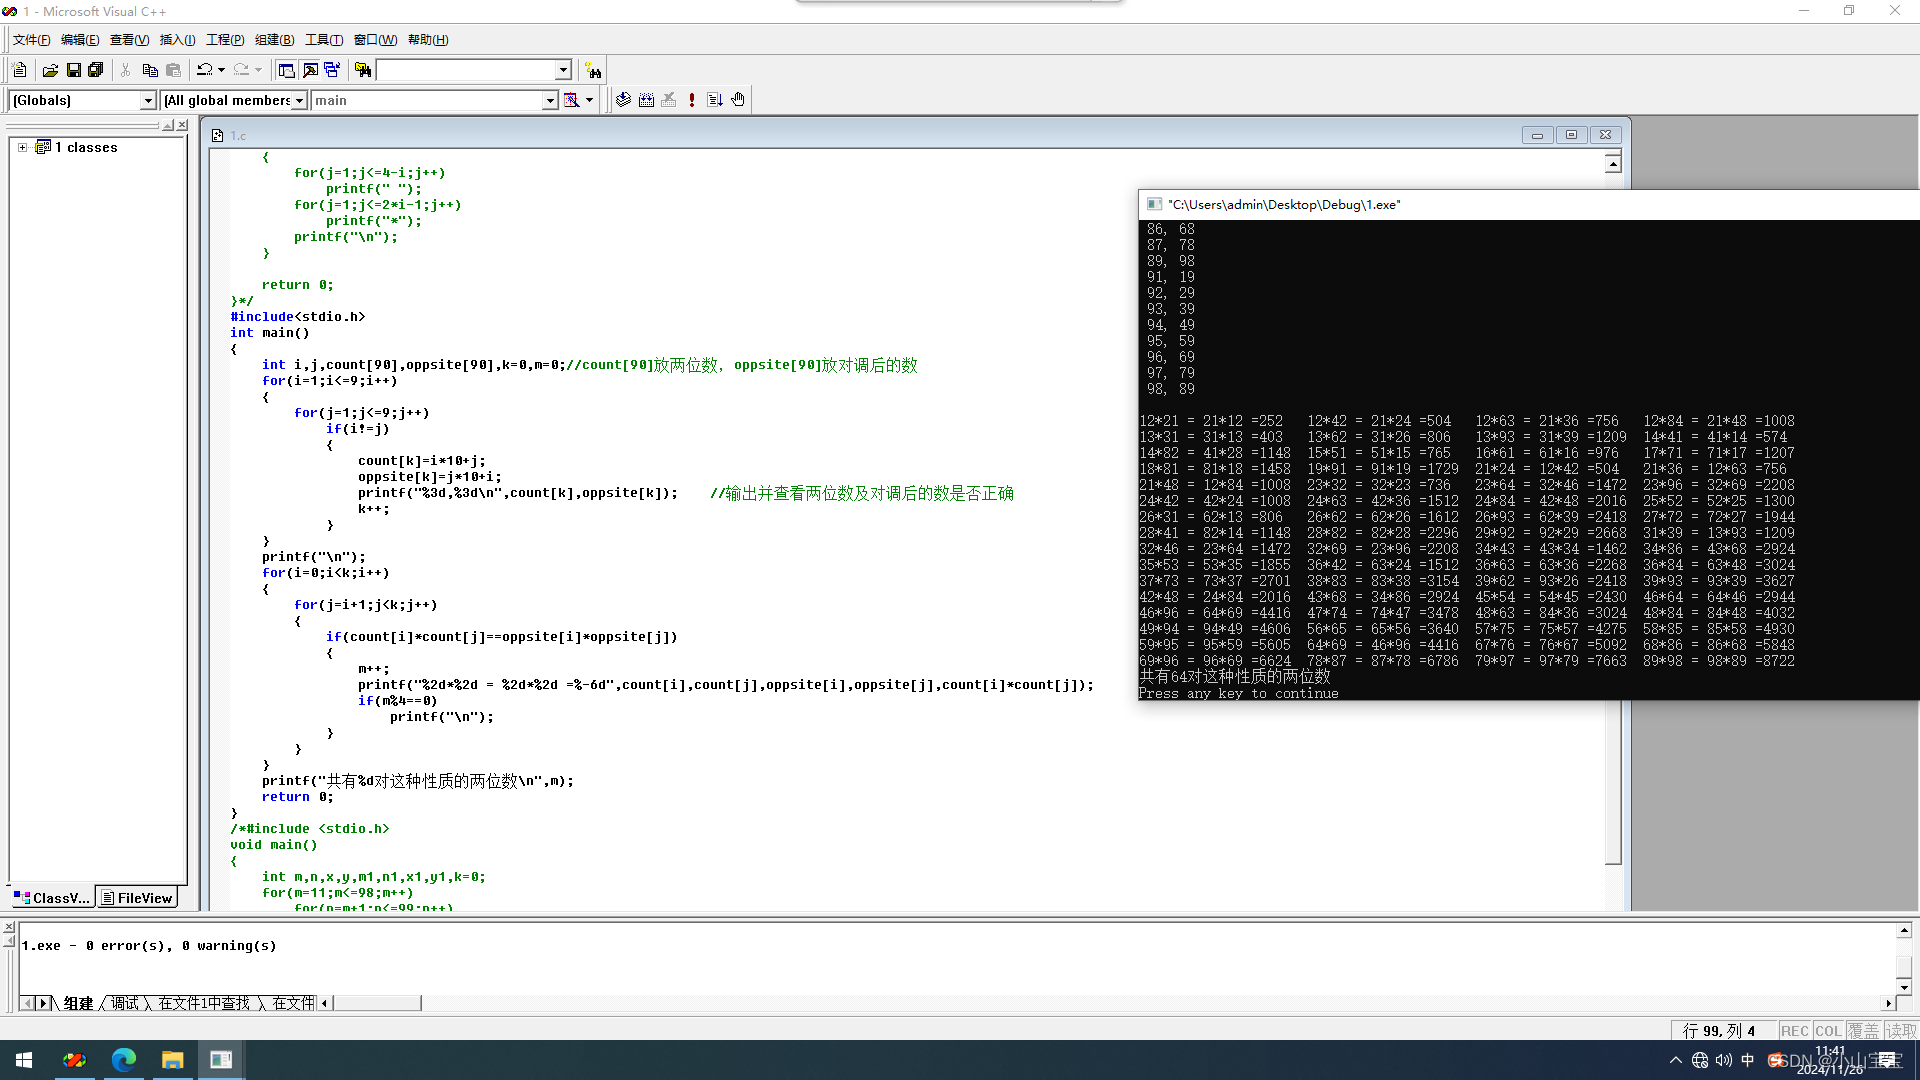This screenshot has width=1920, height=1080.
Task: Click the output pane horizontal scrollbar
Action: [377, 1003]
